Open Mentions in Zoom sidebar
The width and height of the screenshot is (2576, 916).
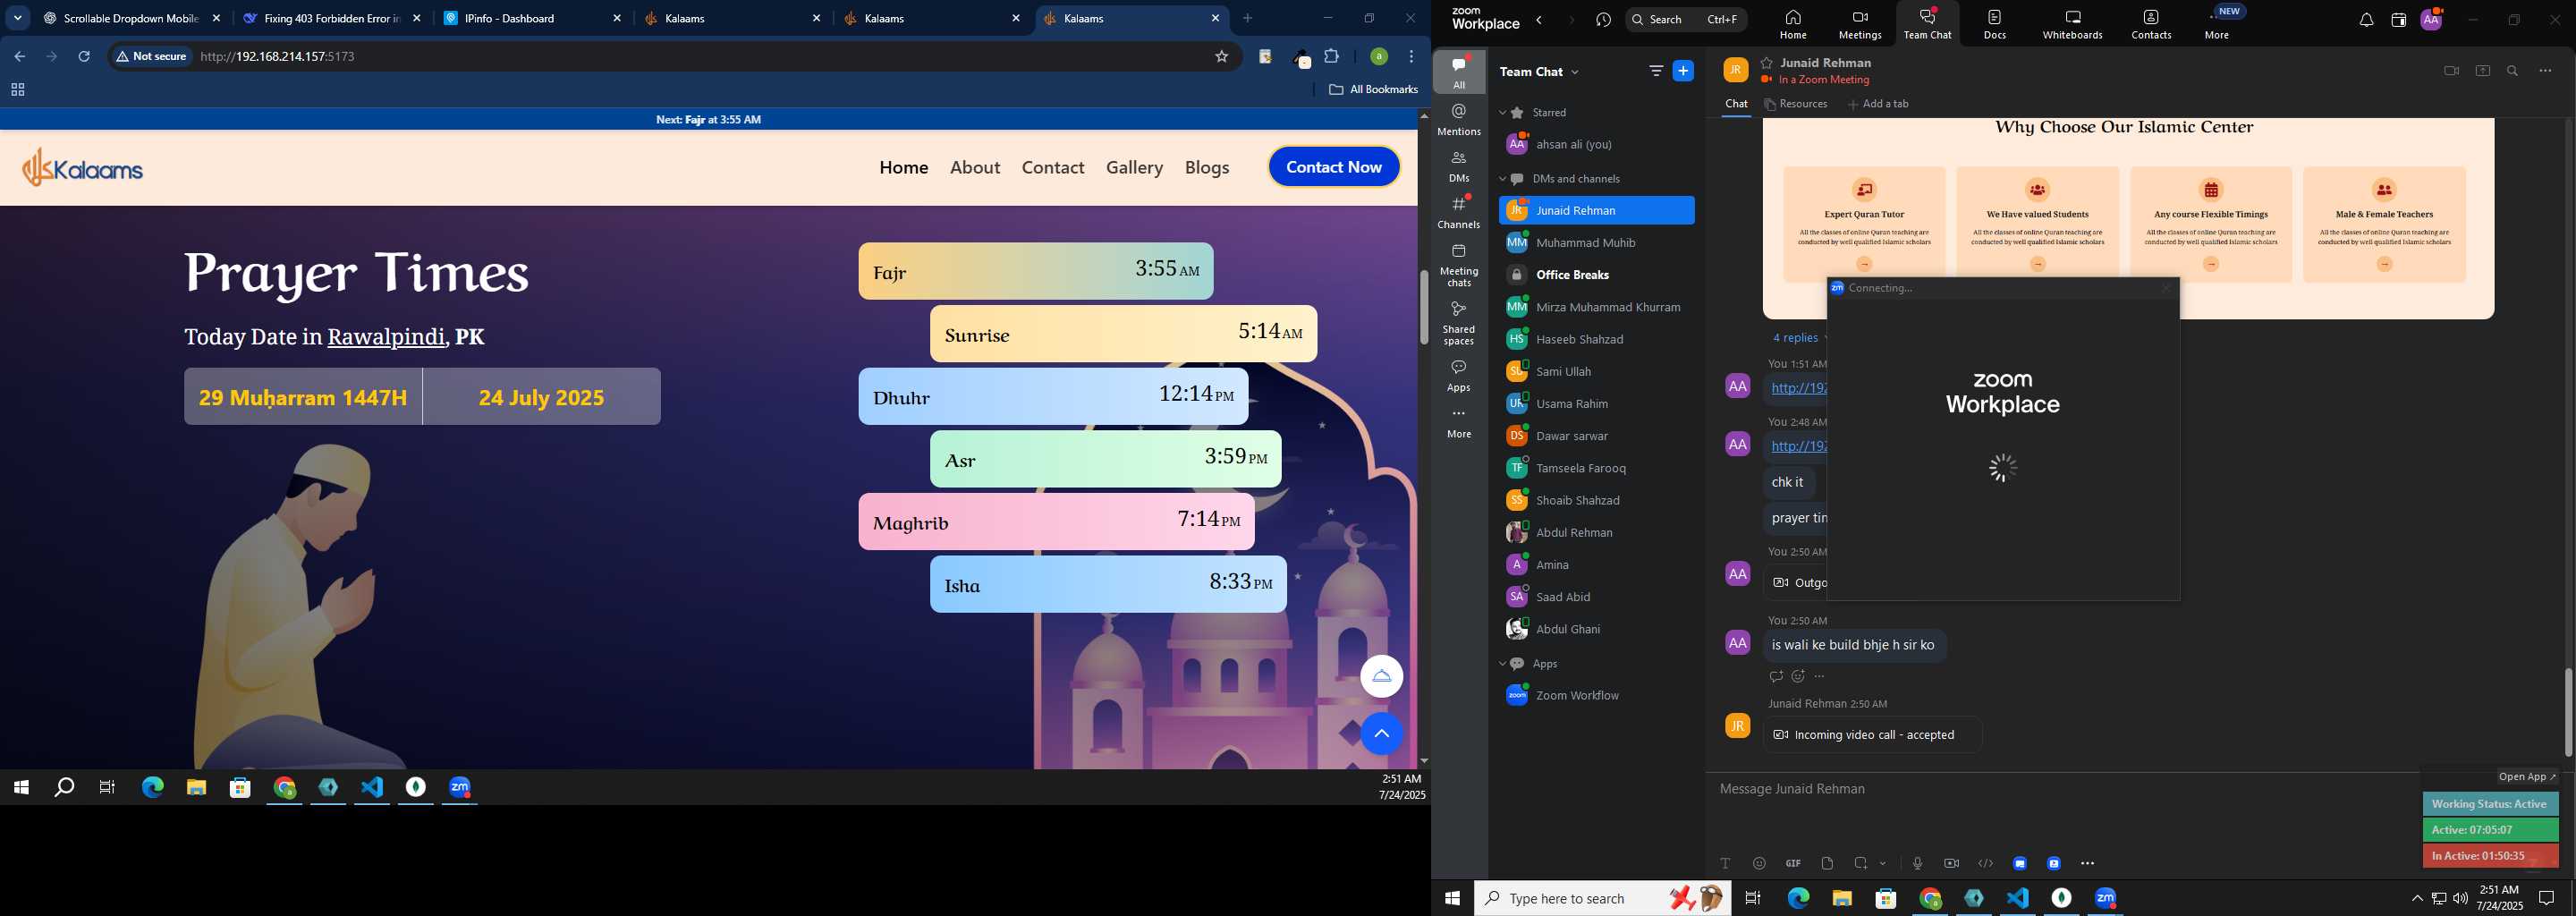(1459, 119)
